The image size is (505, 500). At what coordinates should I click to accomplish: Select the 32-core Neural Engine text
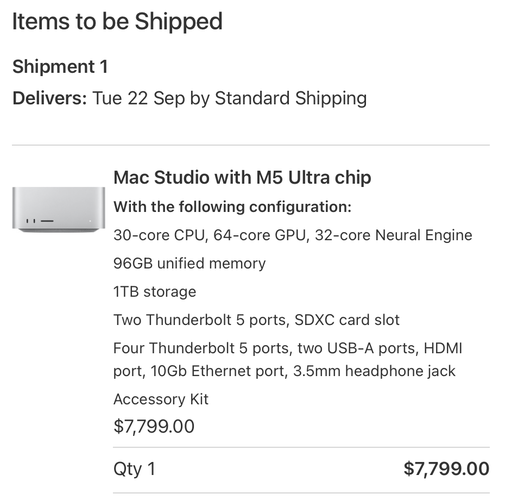[x=393, y=235]
